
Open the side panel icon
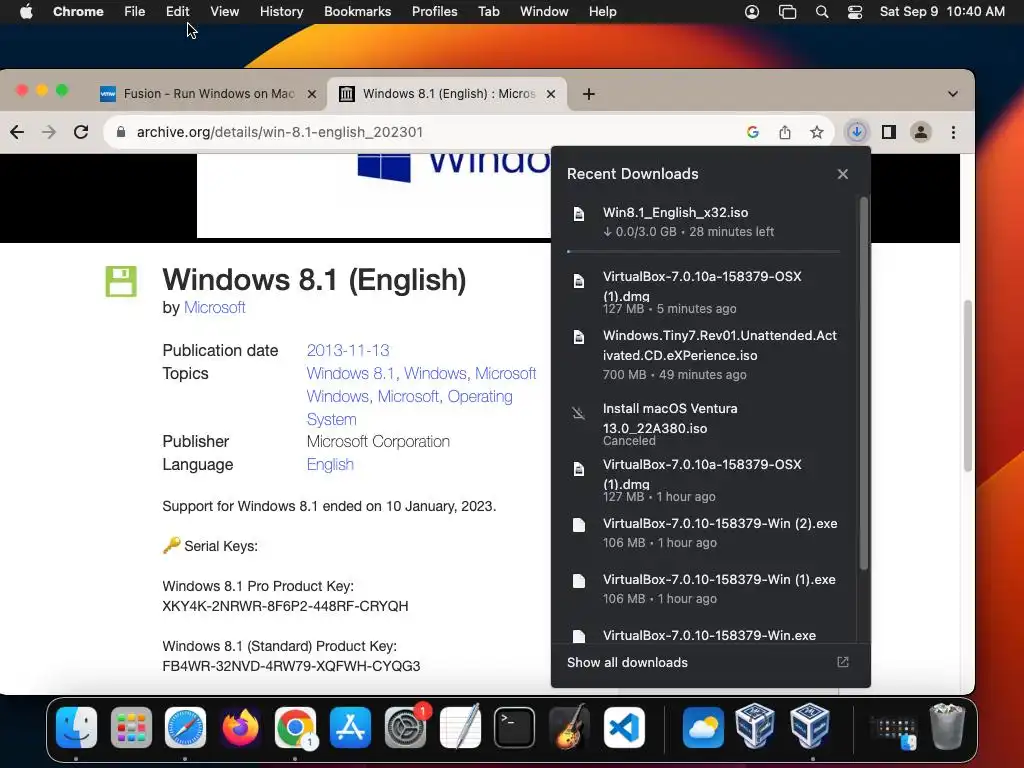pos(889,133)
